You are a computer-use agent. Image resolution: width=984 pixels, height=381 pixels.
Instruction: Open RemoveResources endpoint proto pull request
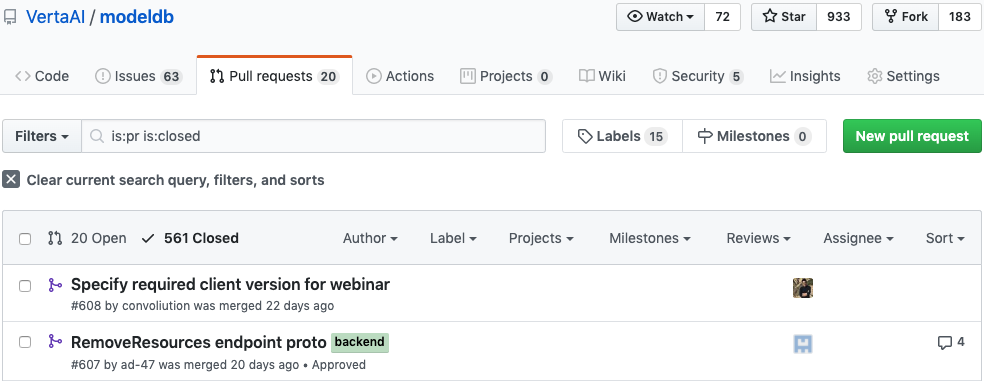pyautogui.click(x=198, y=342)
